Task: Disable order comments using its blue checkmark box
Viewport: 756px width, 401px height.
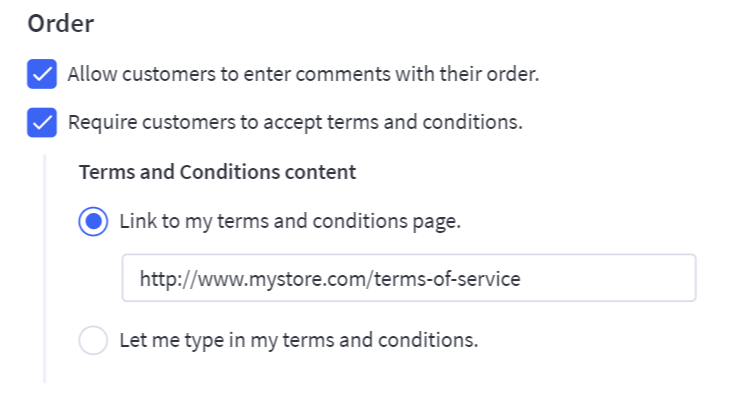Action: (x=42, y=74)
